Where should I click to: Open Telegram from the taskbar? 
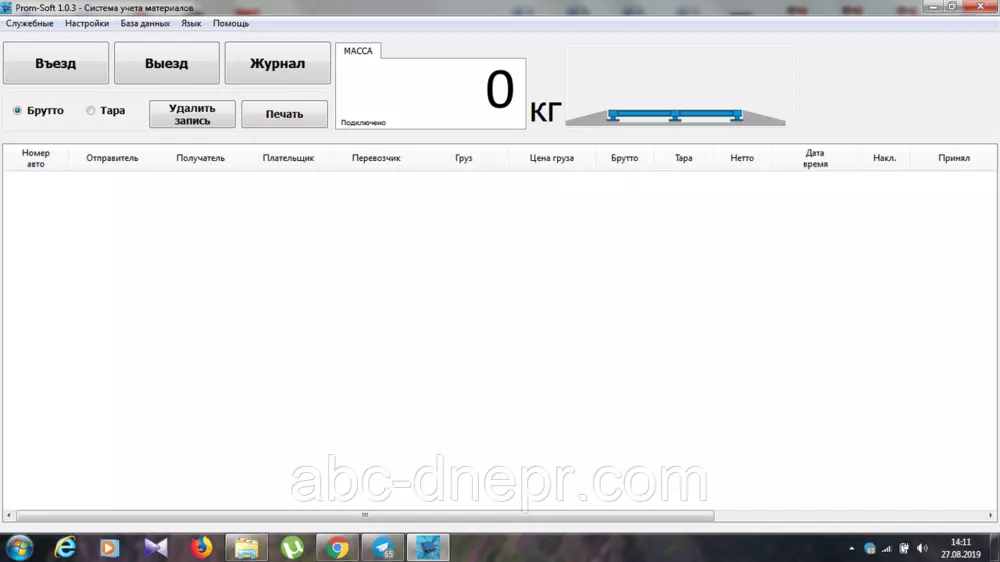[383, 547]
